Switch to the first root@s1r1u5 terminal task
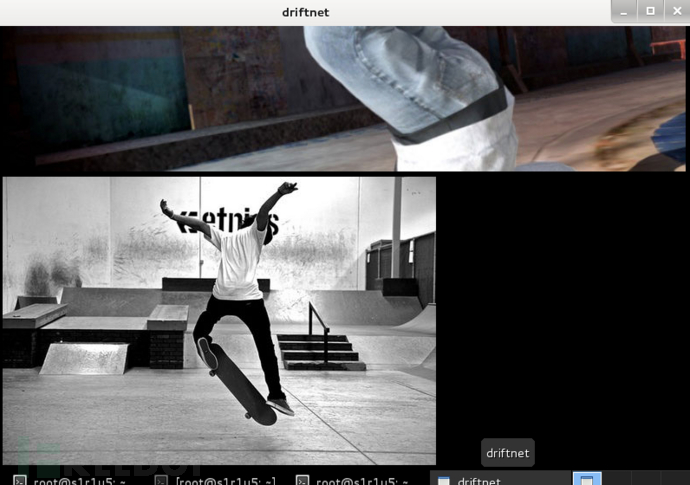Screen dimensions: 690x485 pos(70,480)
